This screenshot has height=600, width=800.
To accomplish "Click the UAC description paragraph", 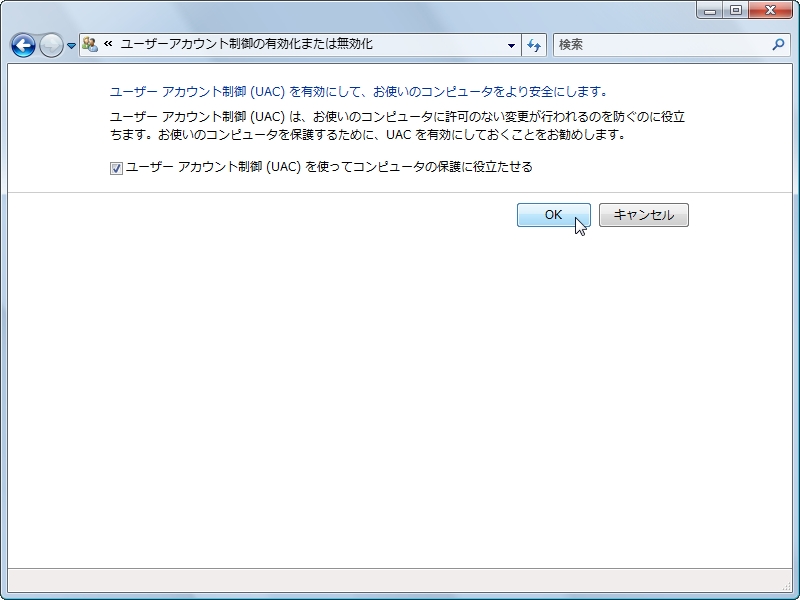I will coord(397,126).
